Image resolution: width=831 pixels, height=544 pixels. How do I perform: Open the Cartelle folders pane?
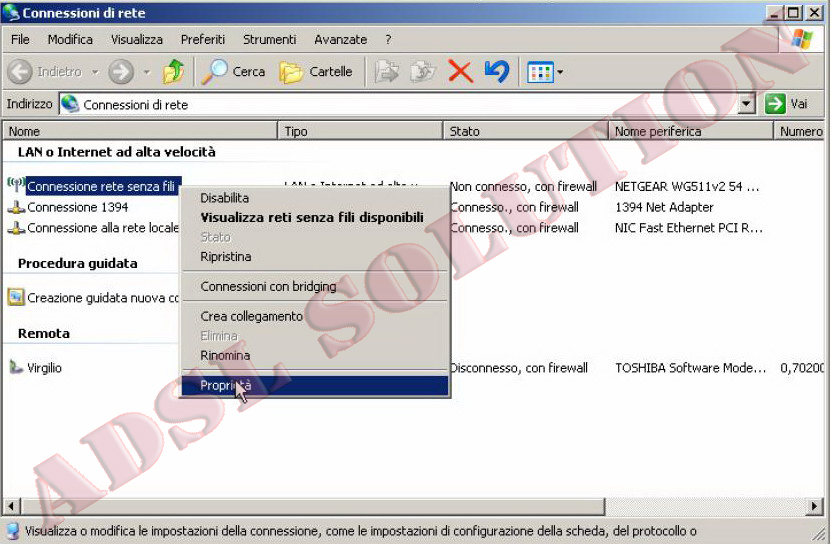click(x=316, y=72)
